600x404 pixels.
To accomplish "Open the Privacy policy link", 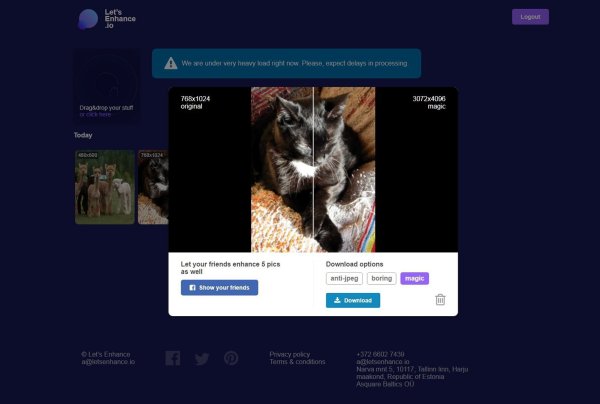I will [289, 354].
